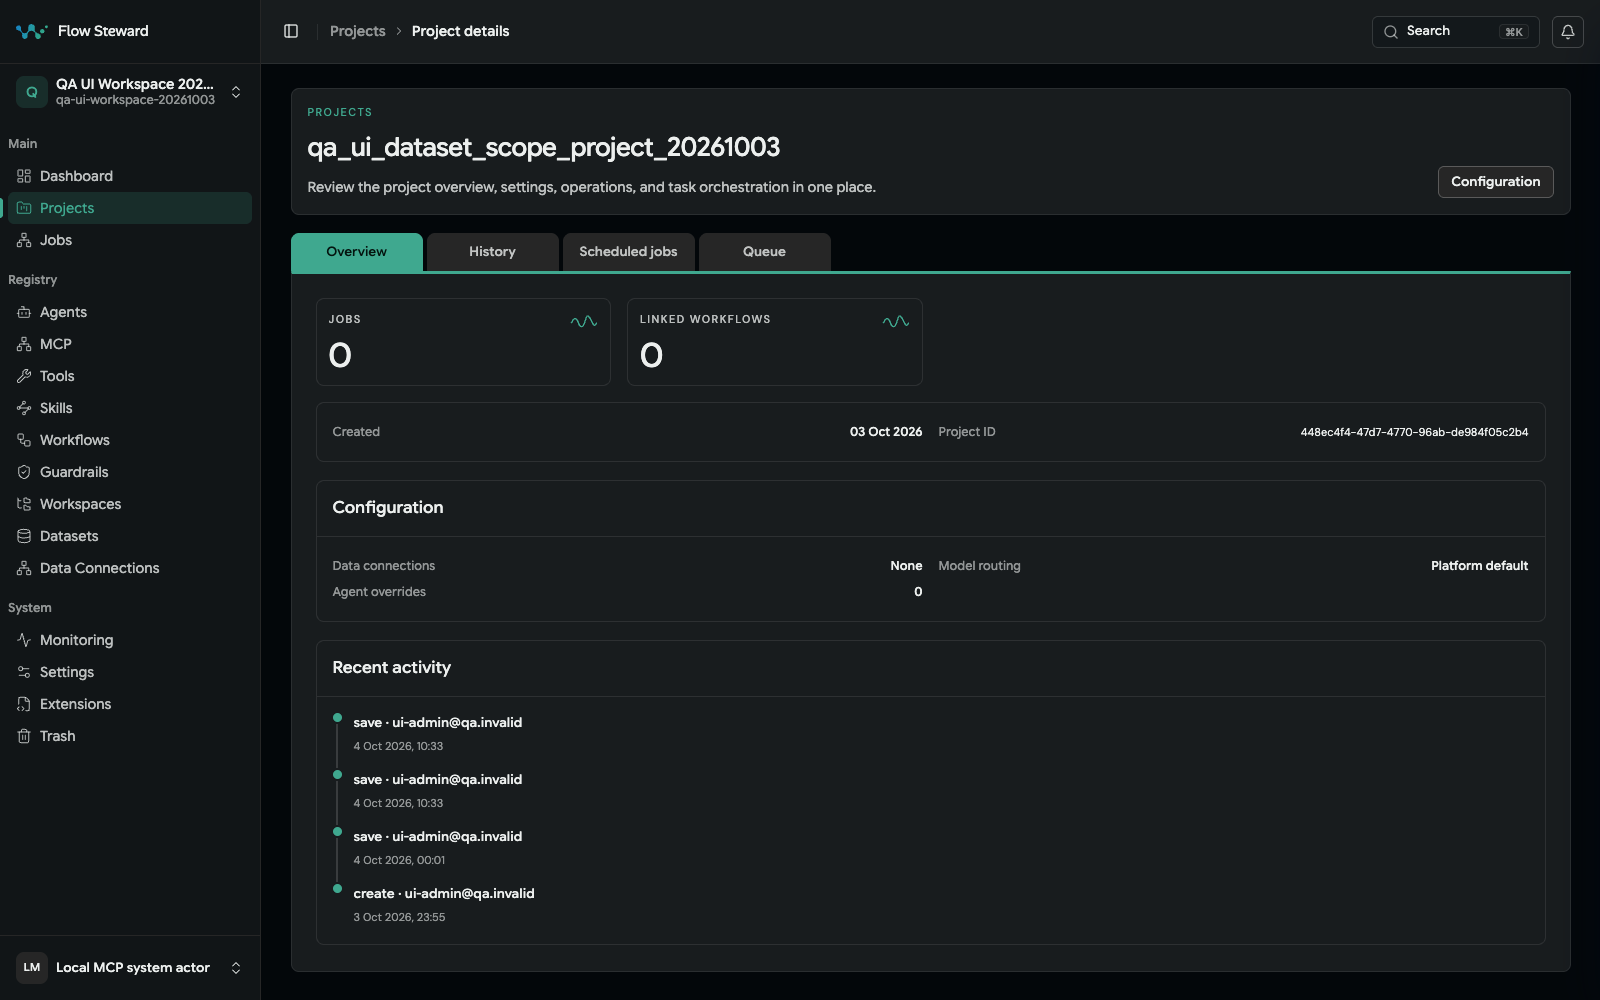
Task: Click the '4 Oct 2026, 00:01' timestamp
Action: click(399, 860)
